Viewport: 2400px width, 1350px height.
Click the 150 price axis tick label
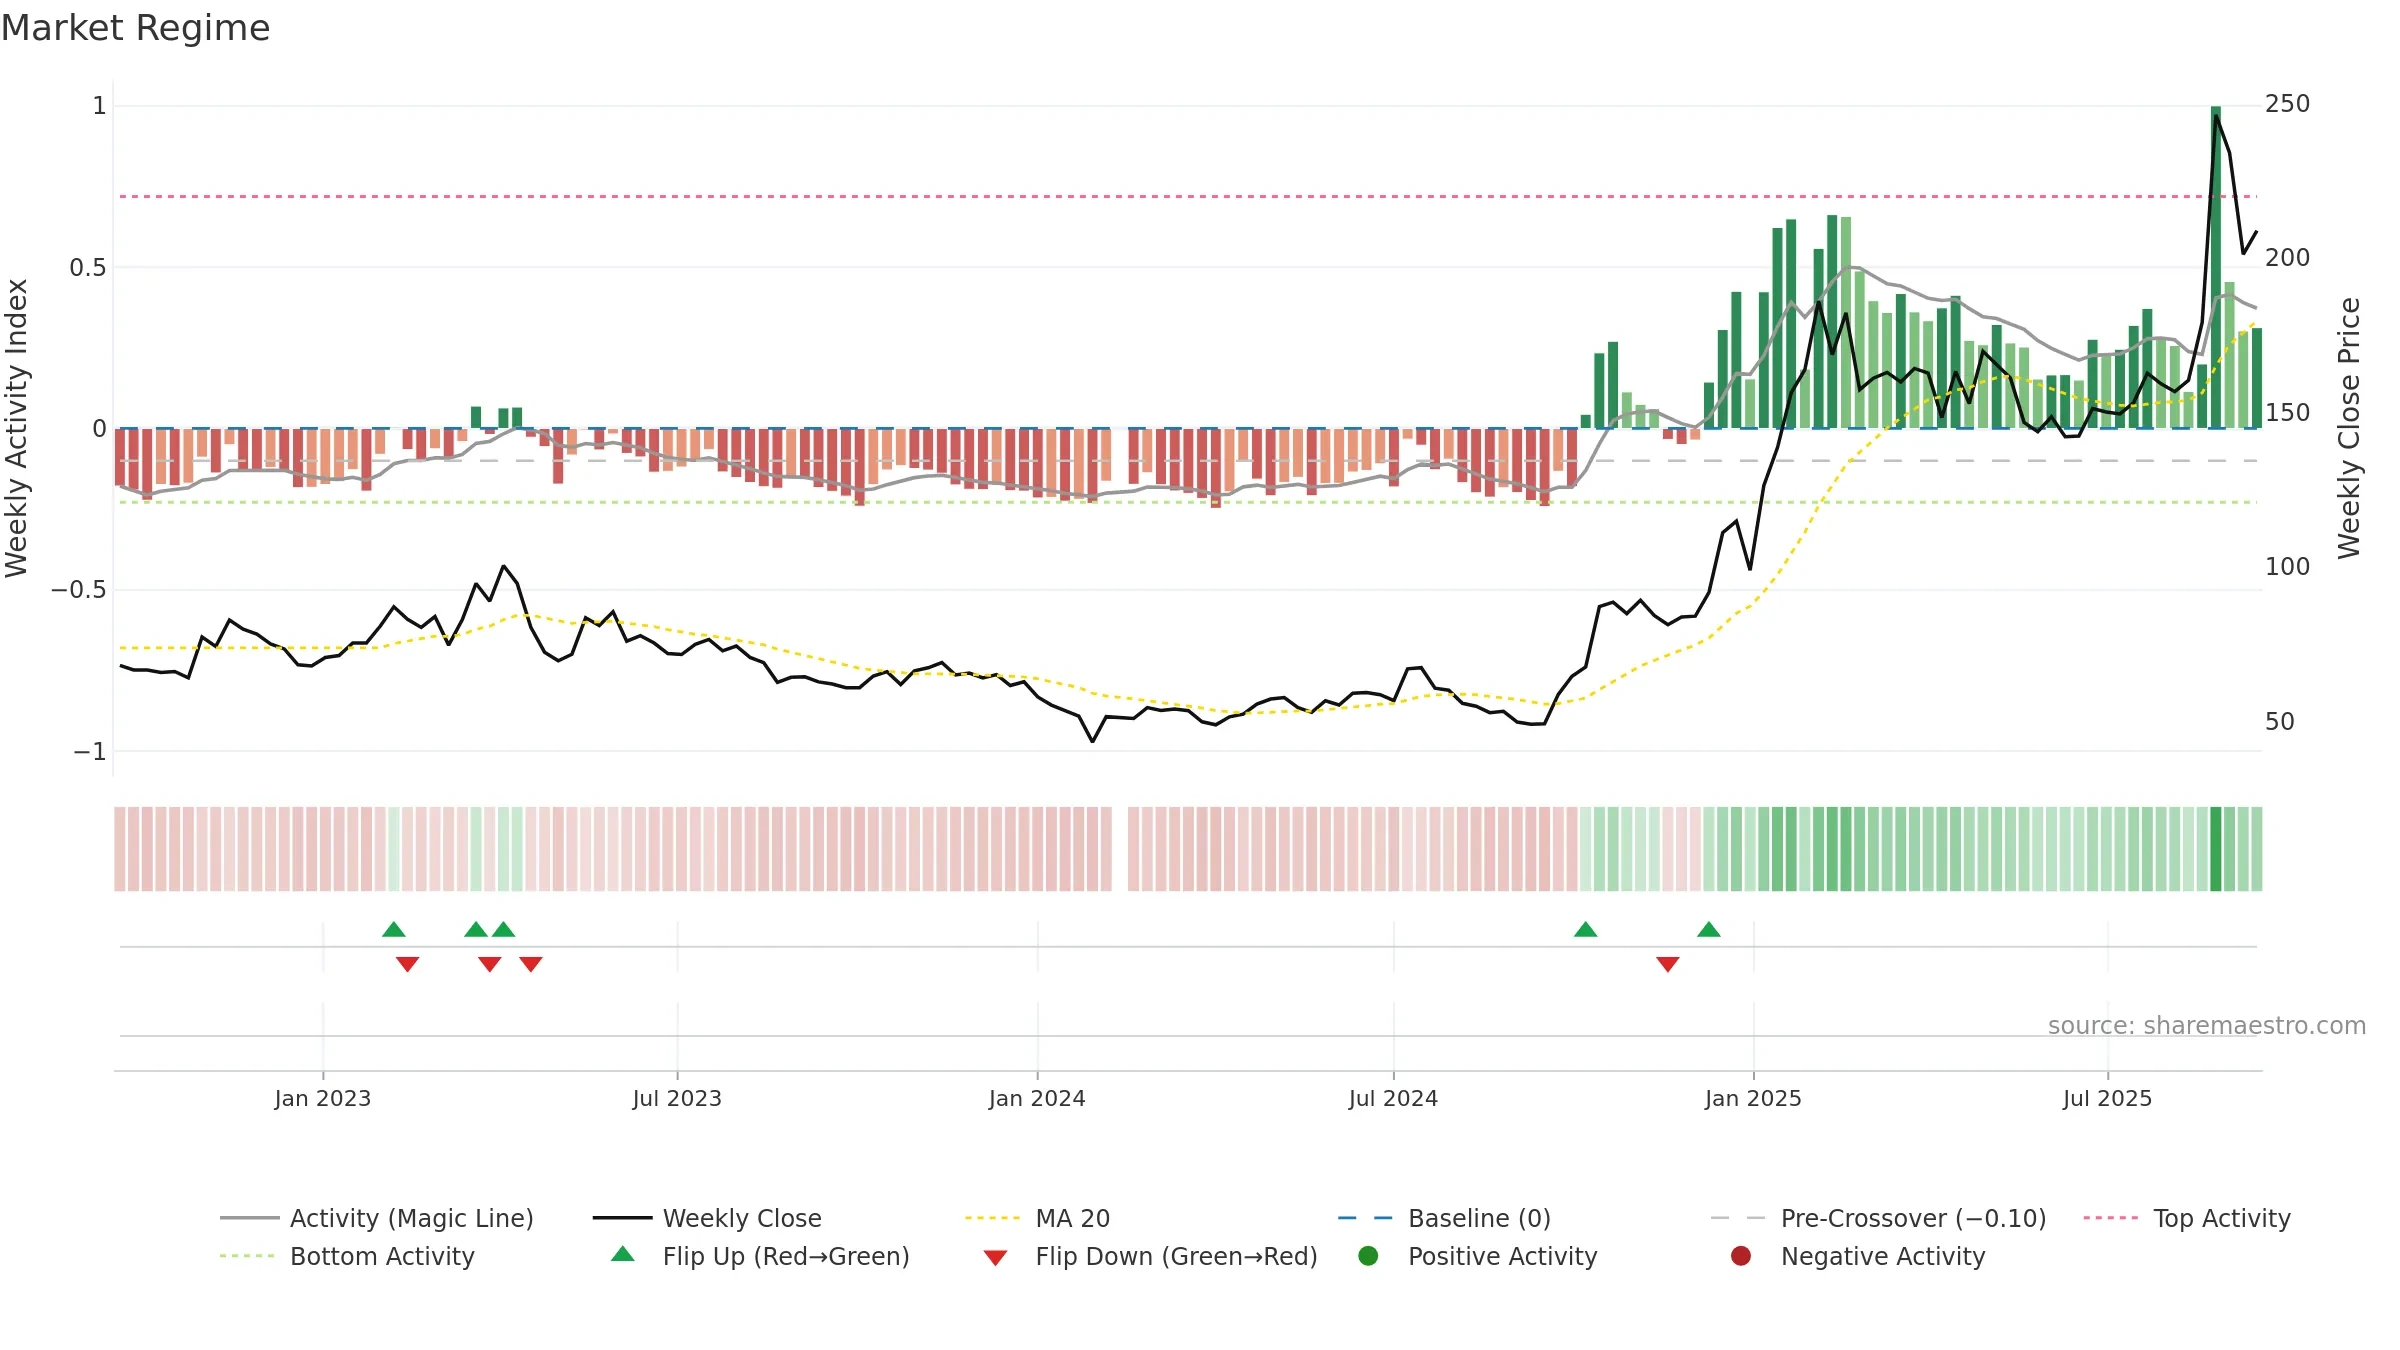pyautogui.click(x=2287, y=413)
